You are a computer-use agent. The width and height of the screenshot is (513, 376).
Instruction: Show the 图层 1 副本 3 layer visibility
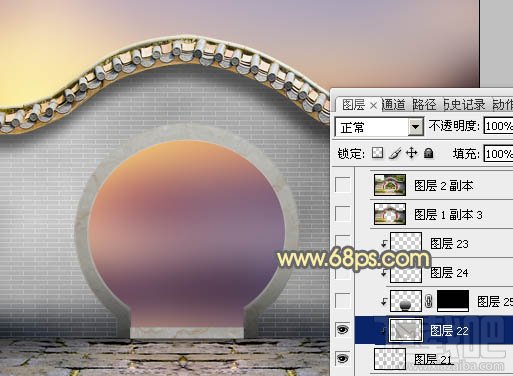[x=342, y=213]
